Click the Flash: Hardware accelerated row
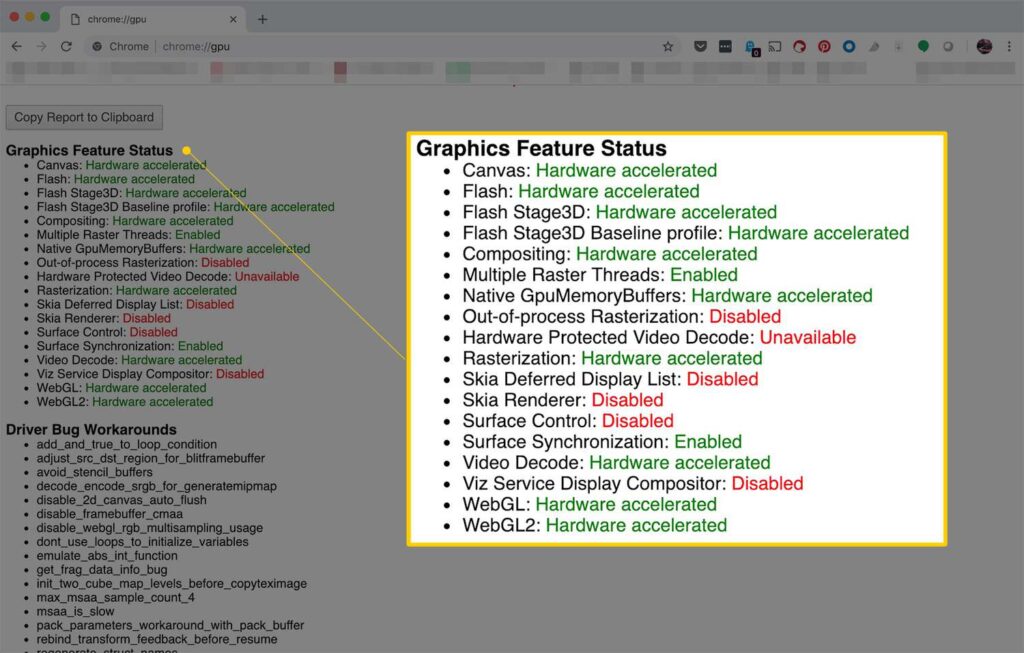Image resolution: width=1024 pixels, height=653 pixels. click(116, 179)
